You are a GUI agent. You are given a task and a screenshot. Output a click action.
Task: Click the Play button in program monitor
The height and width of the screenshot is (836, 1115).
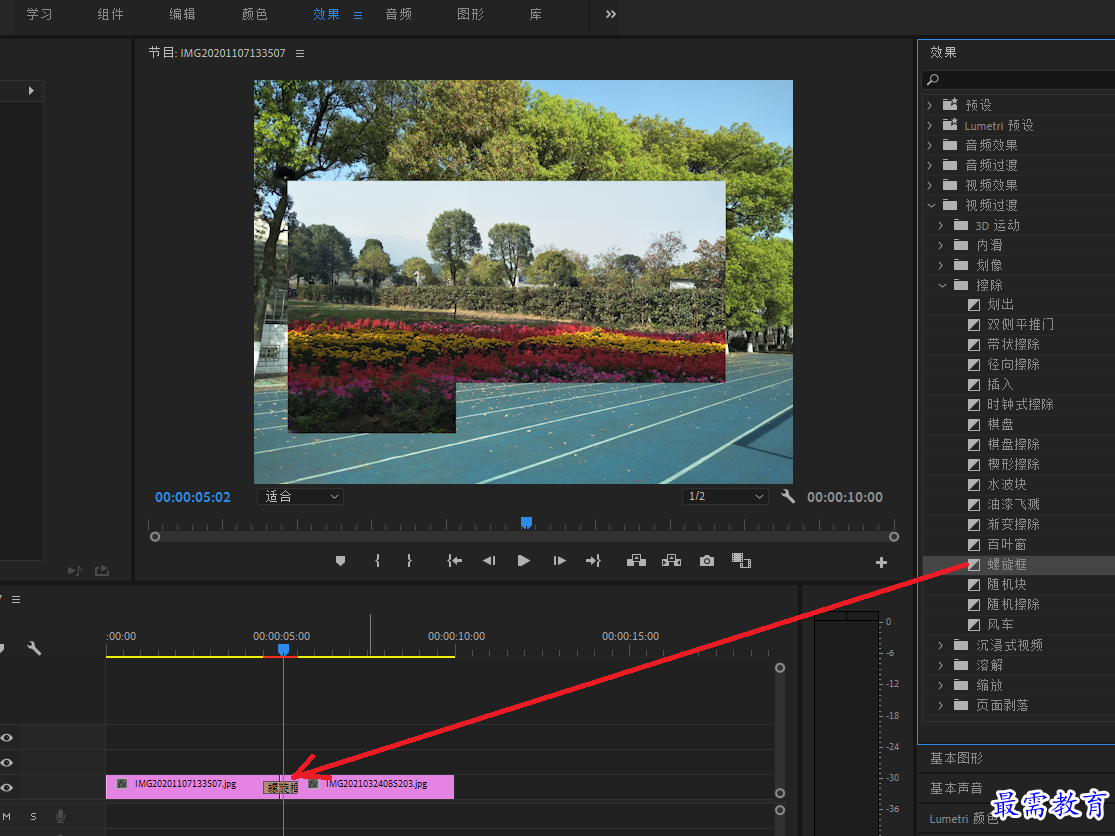pos(523,561)
